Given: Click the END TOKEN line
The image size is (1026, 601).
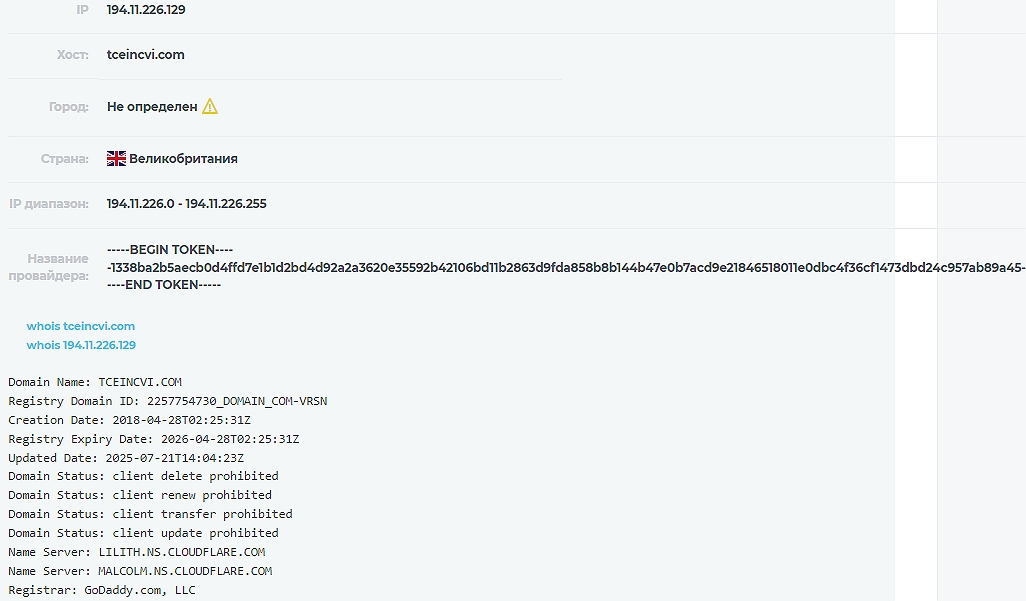Looking at the screenshot, I should tap(164, 285).
